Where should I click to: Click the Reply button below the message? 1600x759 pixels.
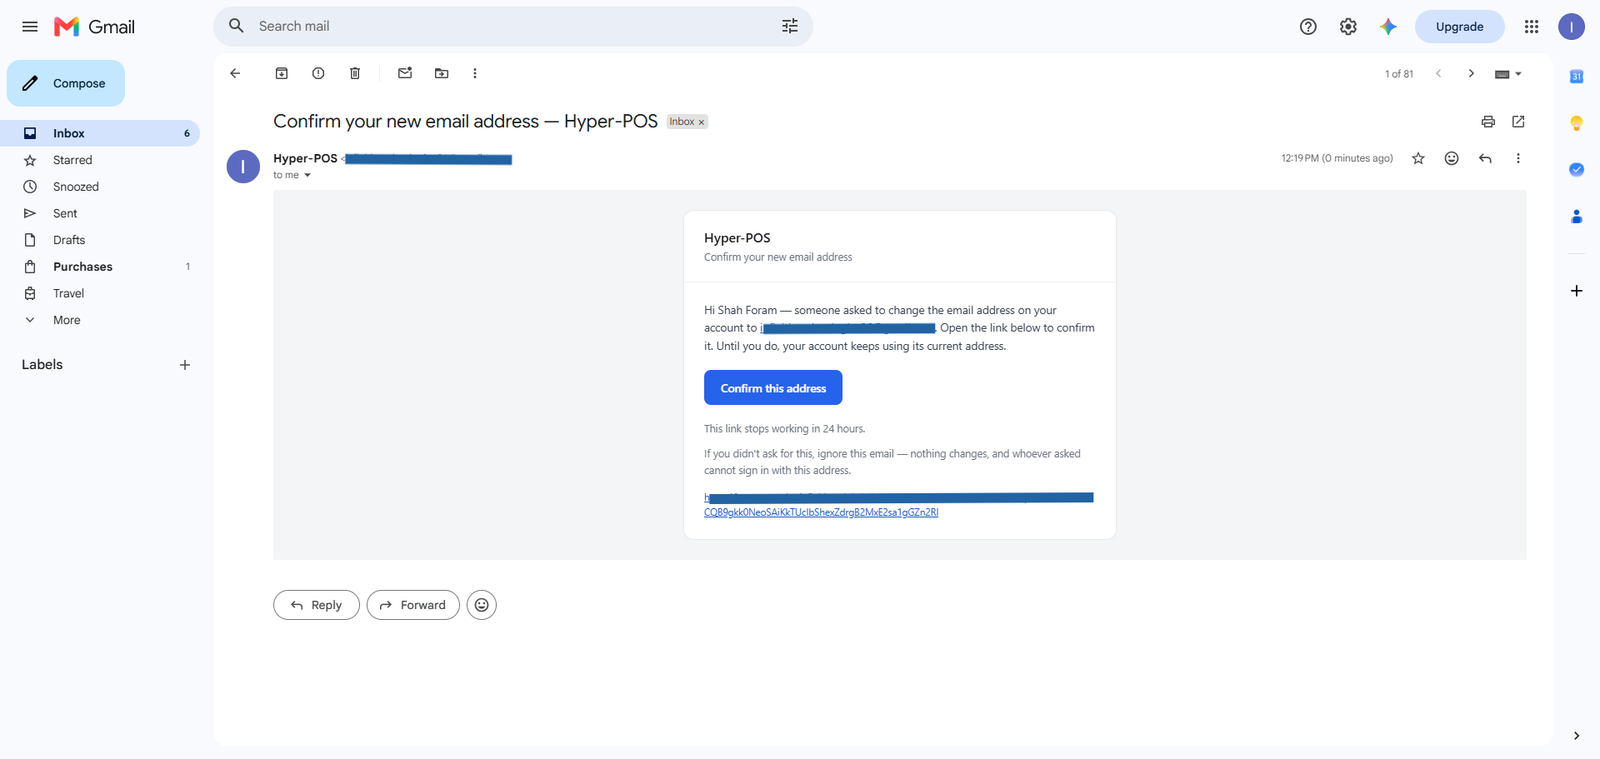click(316, 605)
